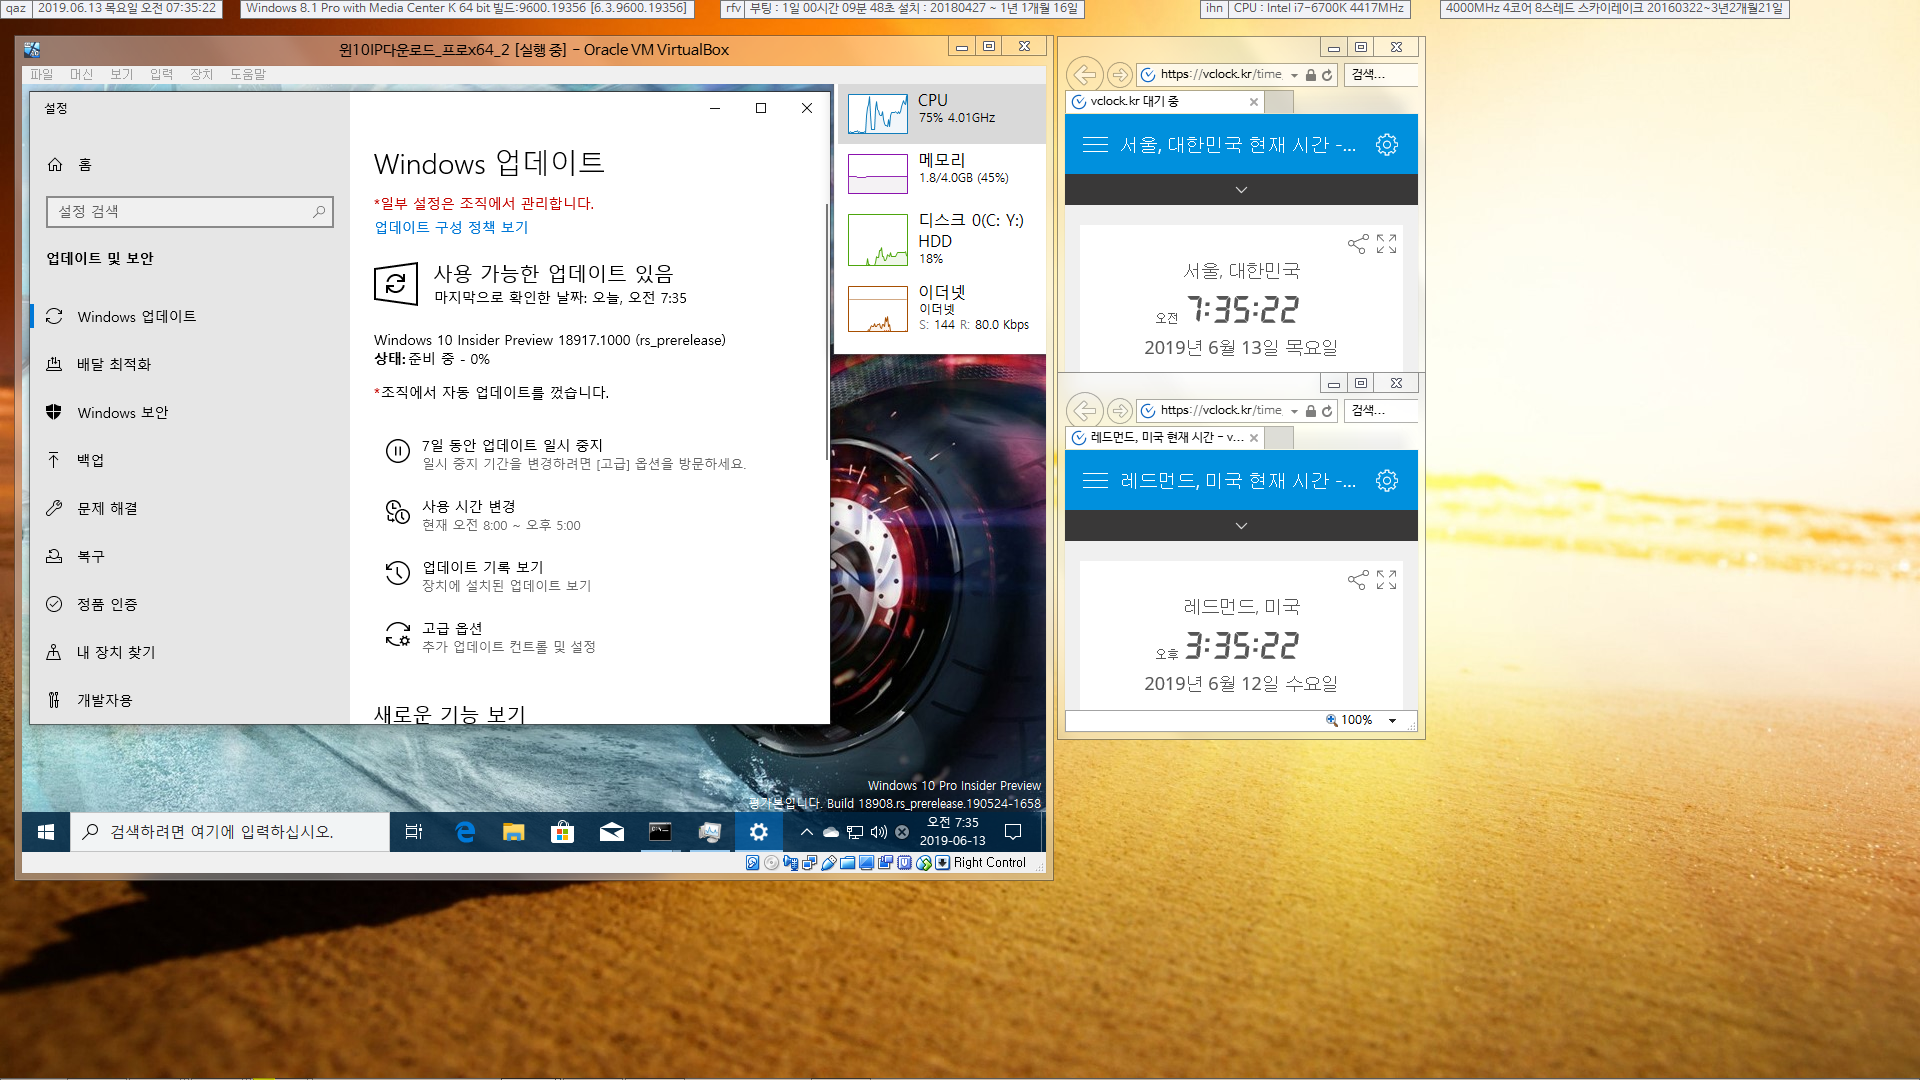Close the vclock.kr 대기 중 tab
This screenshot has width=1920, height=1080.
click(1253, 101)
